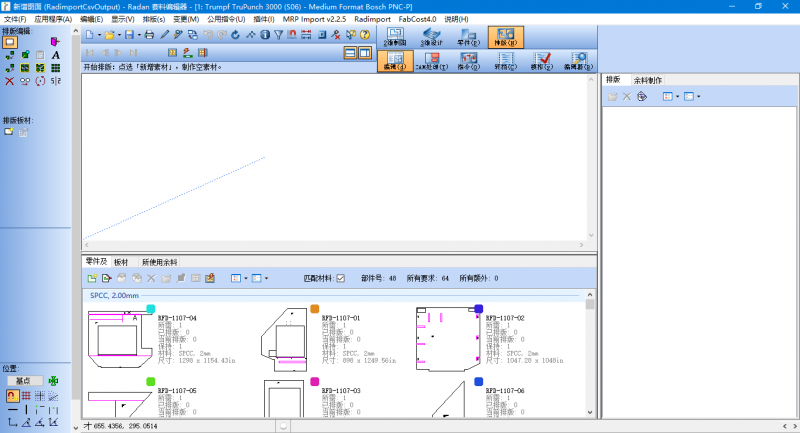This screenshot has width=800, height=433.
Task: Switch to the Part (零件) mode
Action: (x=467, y=37)
